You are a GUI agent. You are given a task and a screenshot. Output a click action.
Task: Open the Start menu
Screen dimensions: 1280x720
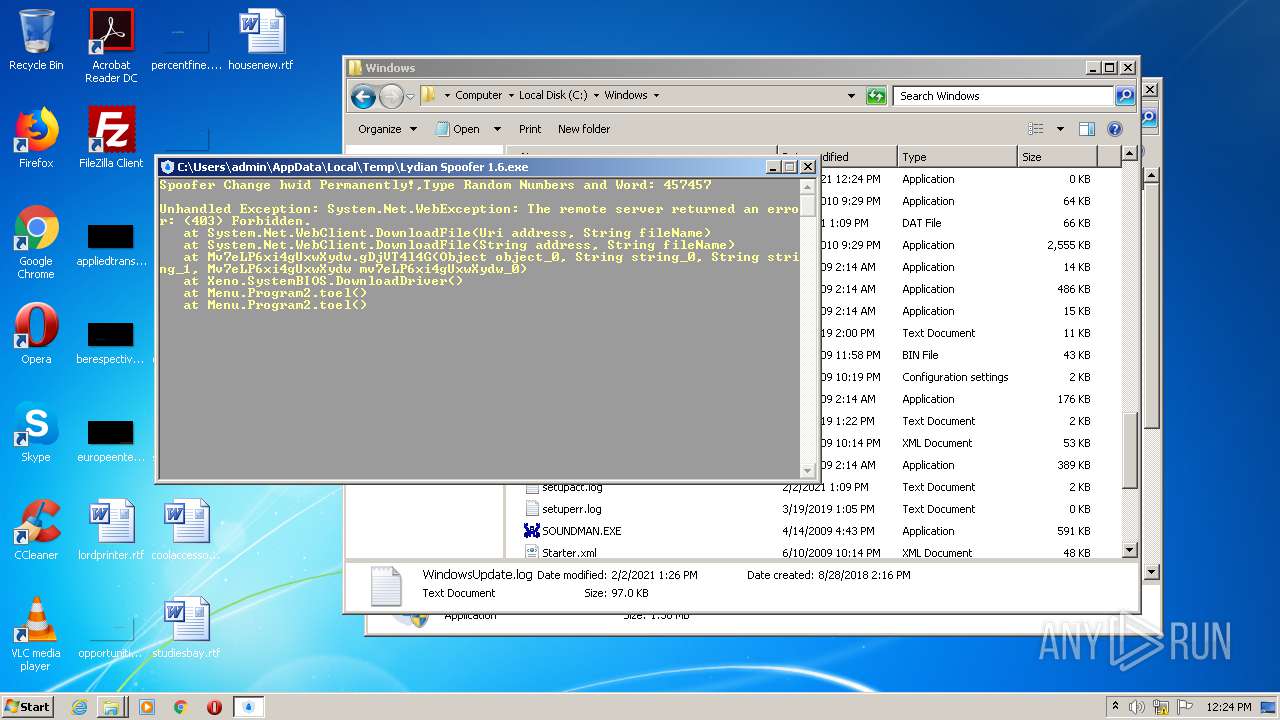[x=28, y=707]
